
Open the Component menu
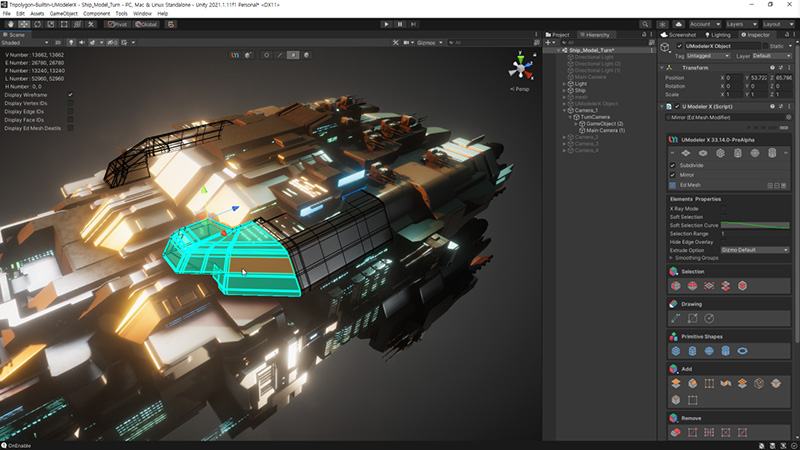(x=96, y=14)
